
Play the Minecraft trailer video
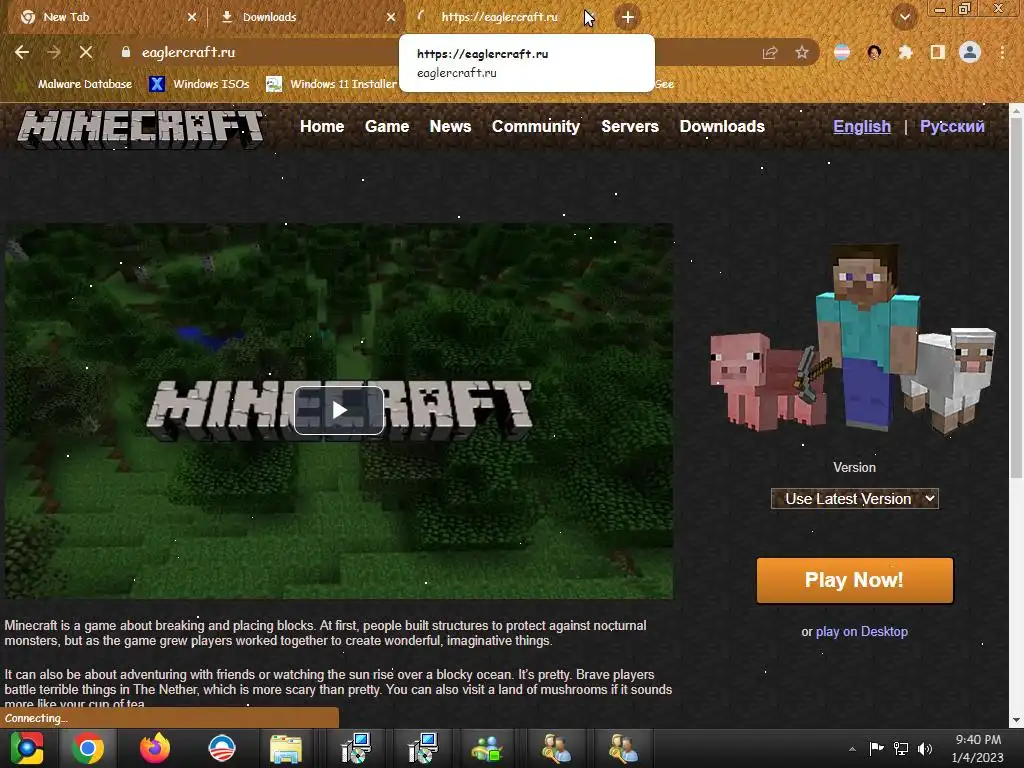click(339, 410)
